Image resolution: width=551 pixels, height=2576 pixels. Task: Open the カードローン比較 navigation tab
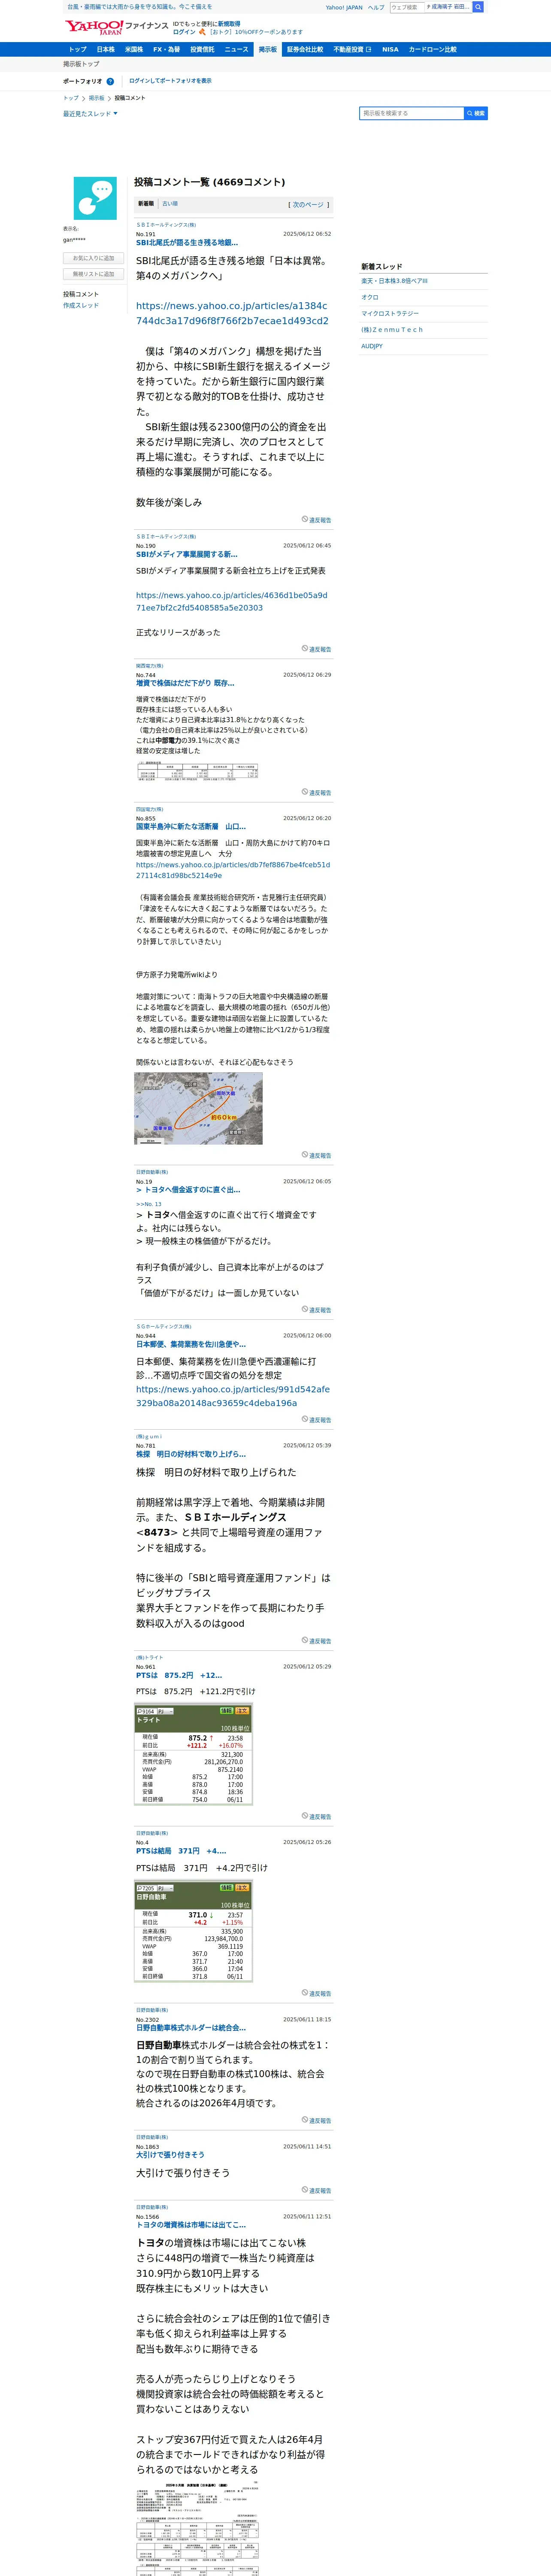click(x=432, y=49)
